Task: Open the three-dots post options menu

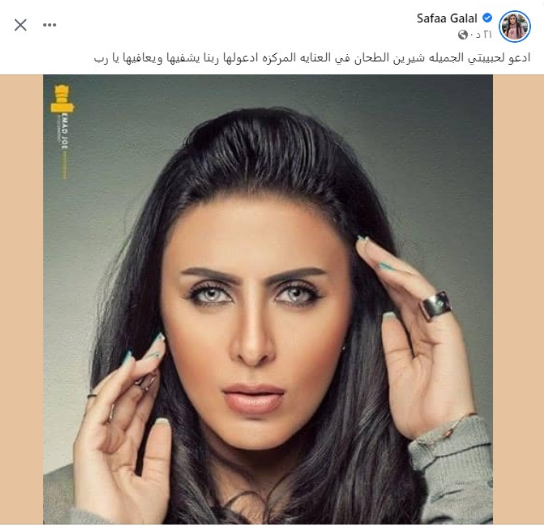Action: pos(50,25)
